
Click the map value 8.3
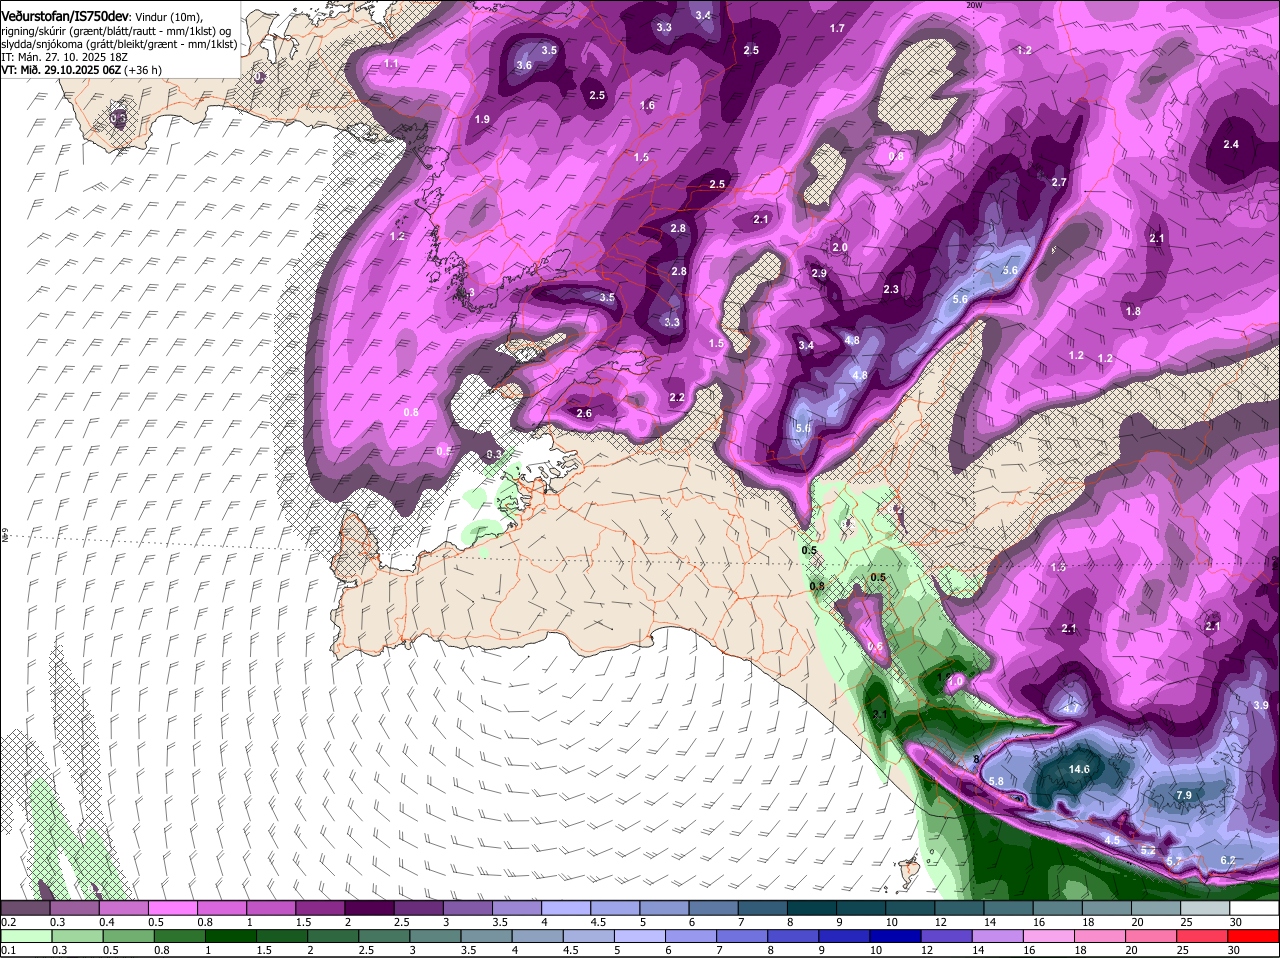click(493, 454)
